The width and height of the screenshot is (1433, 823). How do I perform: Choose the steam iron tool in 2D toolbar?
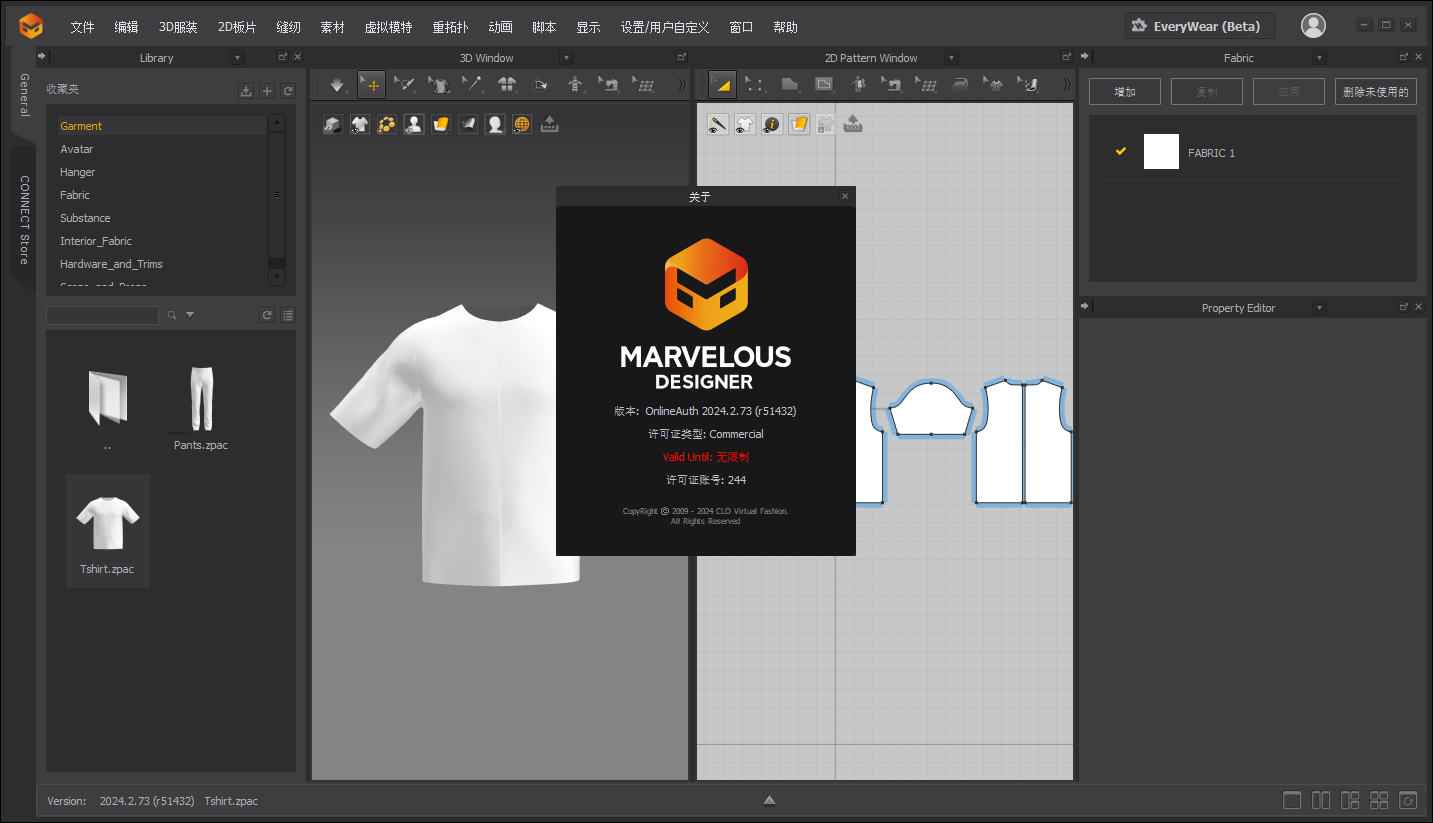coord(959,85)
